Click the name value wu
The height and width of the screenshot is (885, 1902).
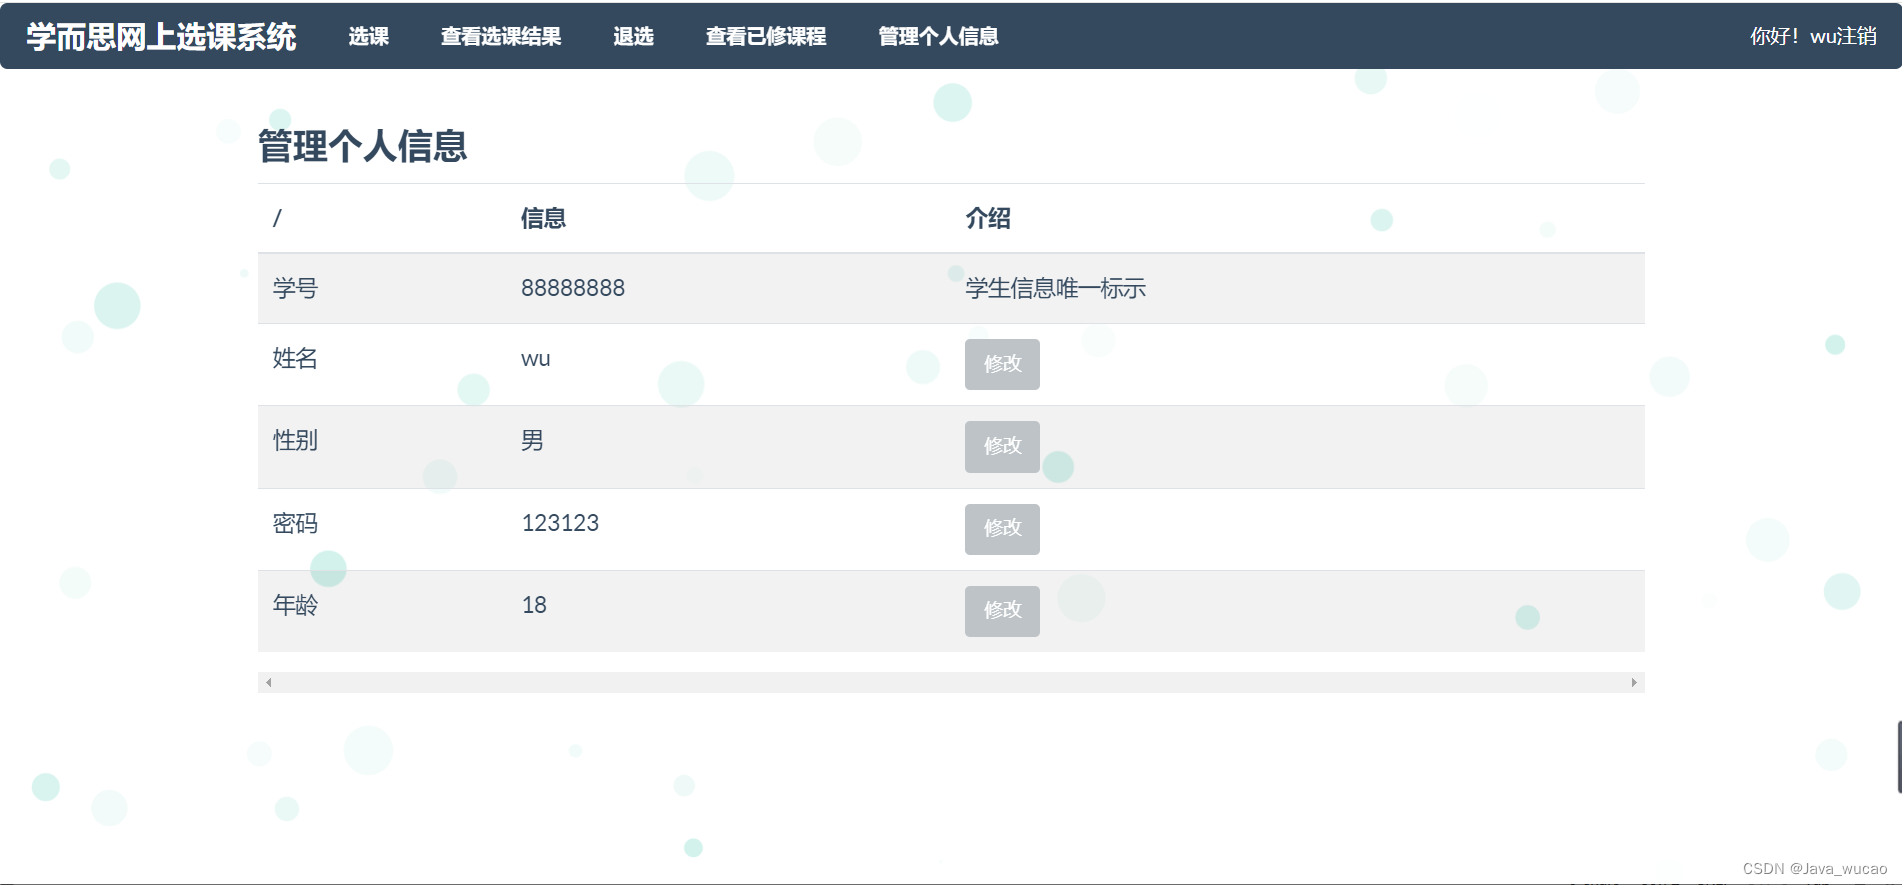coord(536,359)
